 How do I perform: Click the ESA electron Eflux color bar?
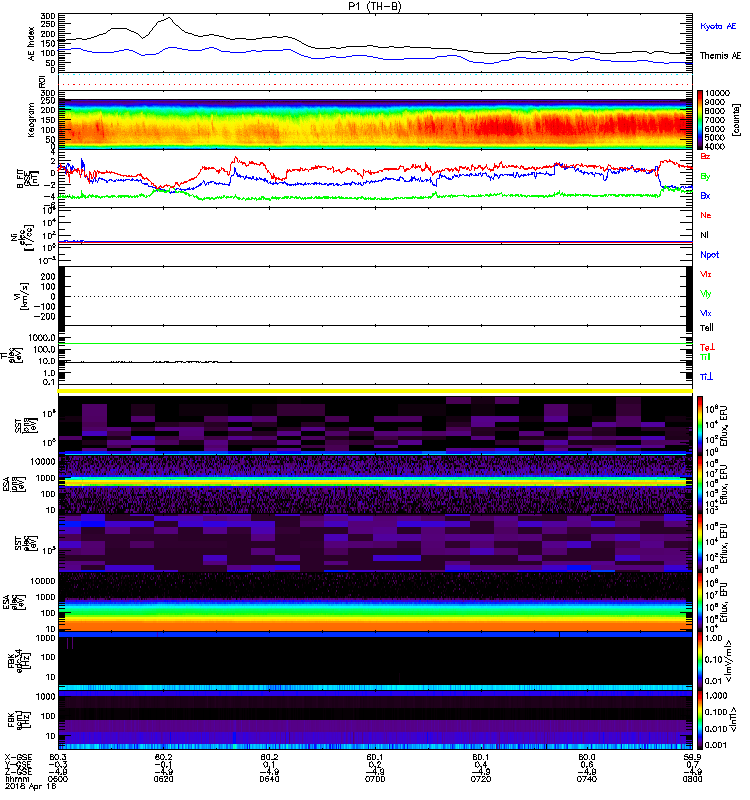700,602
